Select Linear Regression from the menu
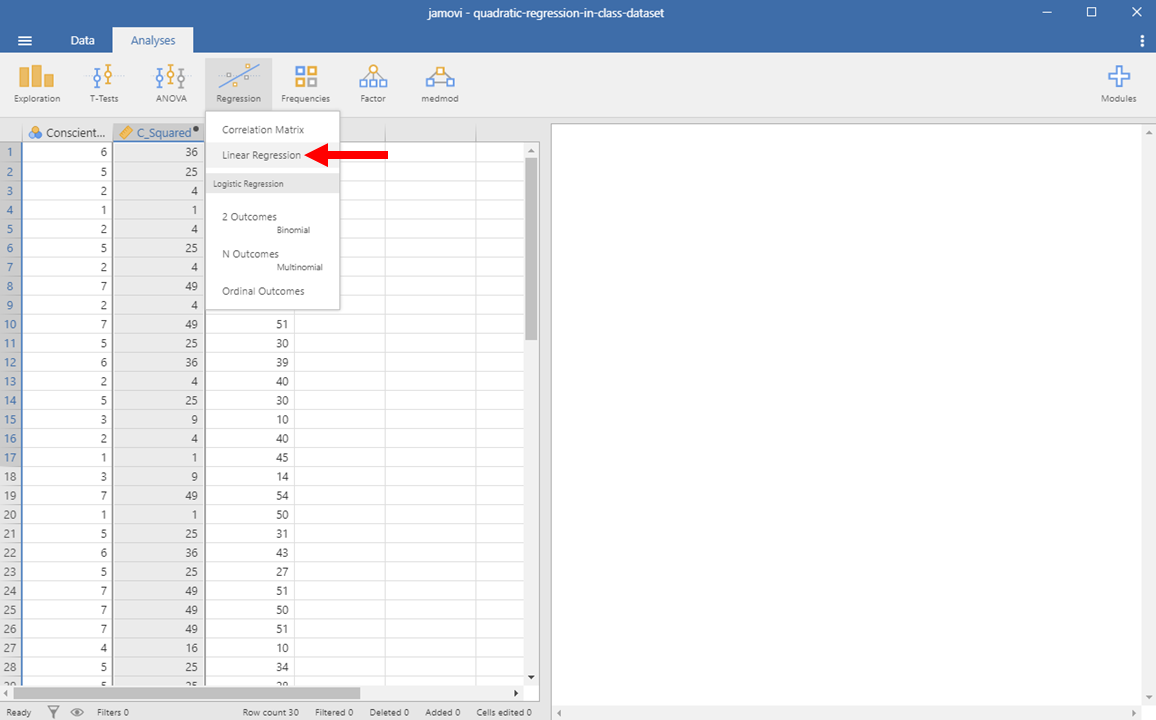The height and width of the screenshot is (720, 1156). [261, 155]
